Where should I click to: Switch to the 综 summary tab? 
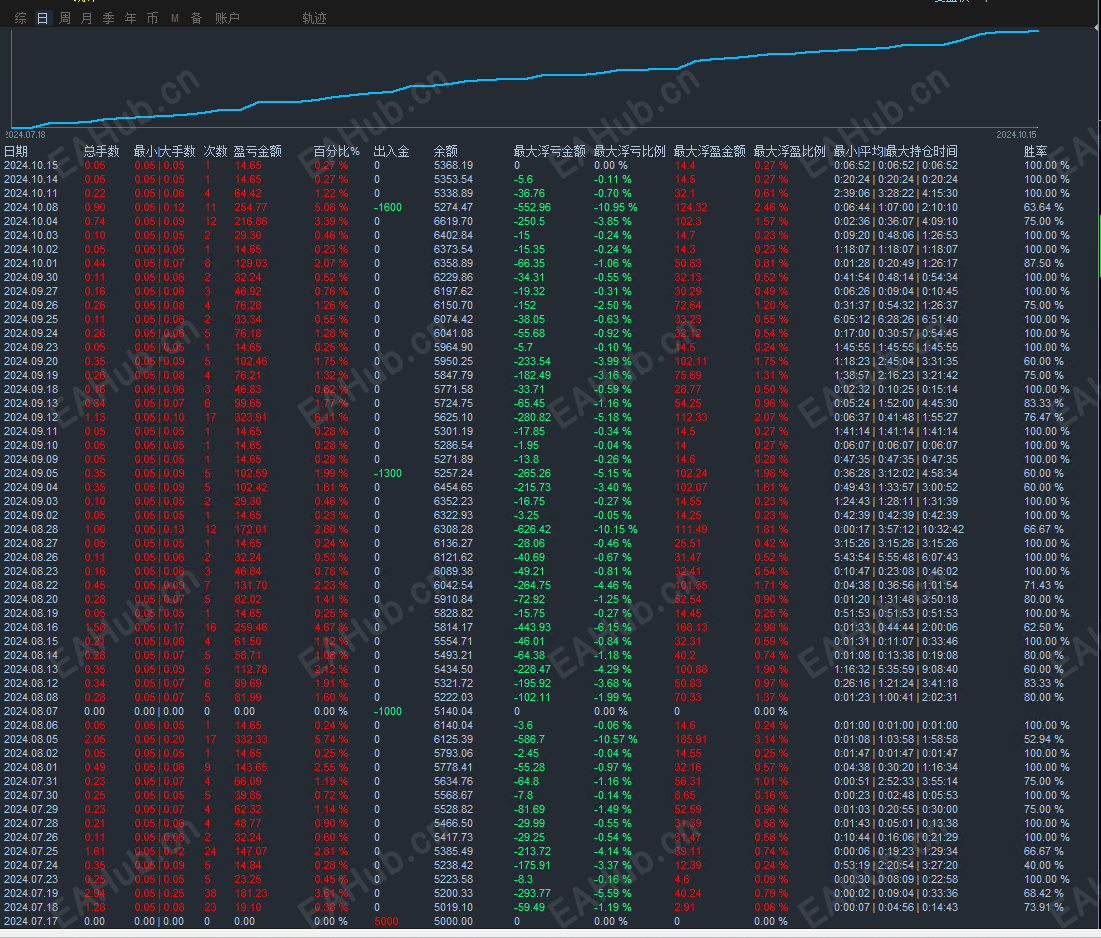coord(20,18)
